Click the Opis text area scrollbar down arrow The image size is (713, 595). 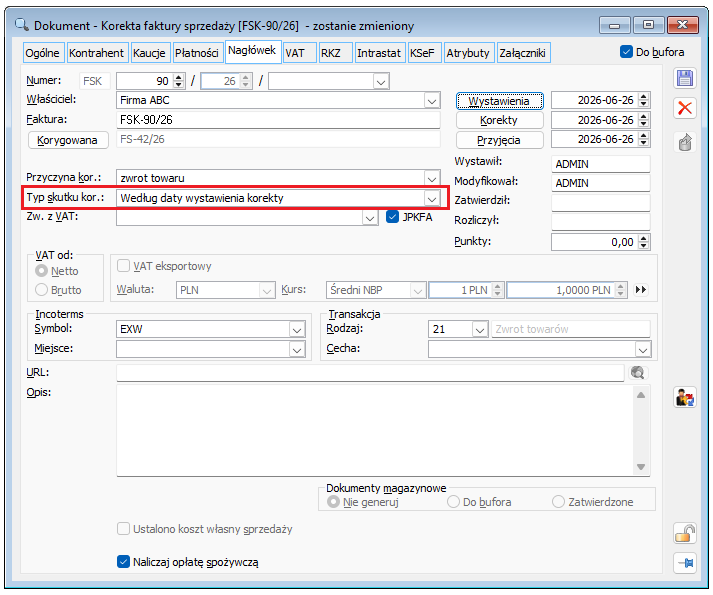click(641, 467)
